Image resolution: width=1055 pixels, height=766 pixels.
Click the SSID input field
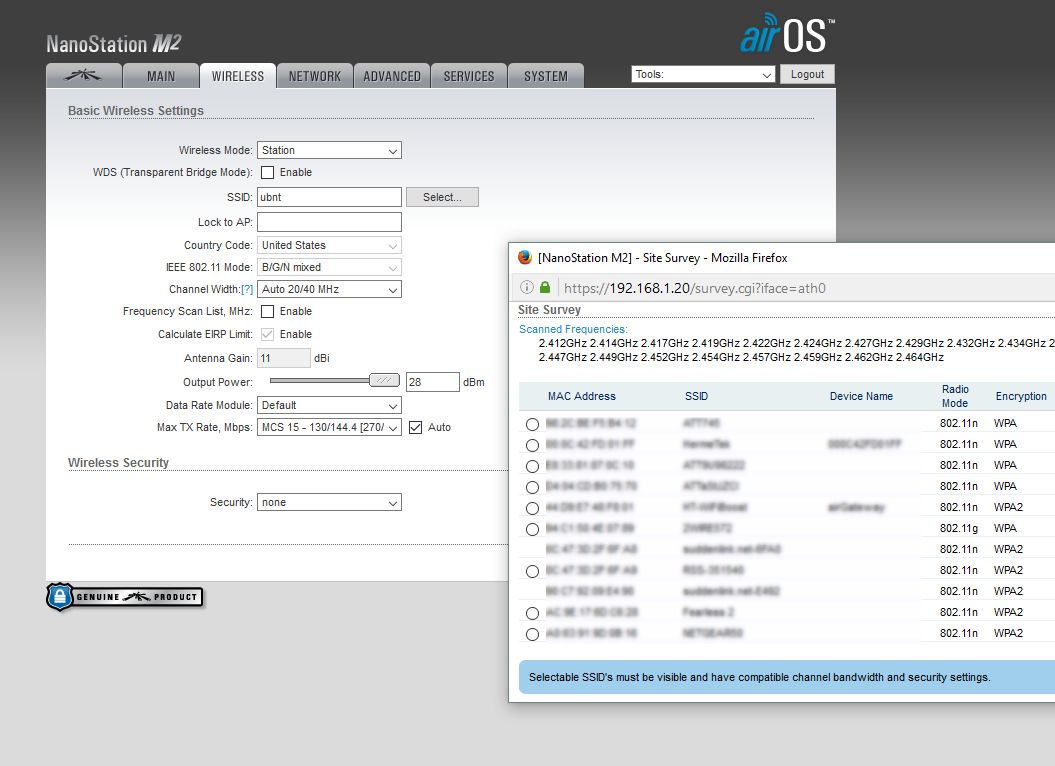pyautogui.click(x=329, y=197)
